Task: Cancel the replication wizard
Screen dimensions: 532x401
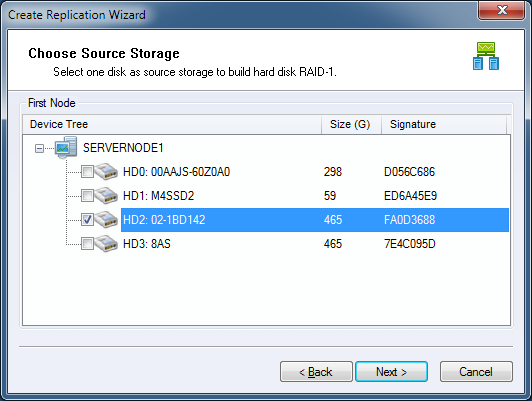Action: pyautogui.click(x=476, y=371)
